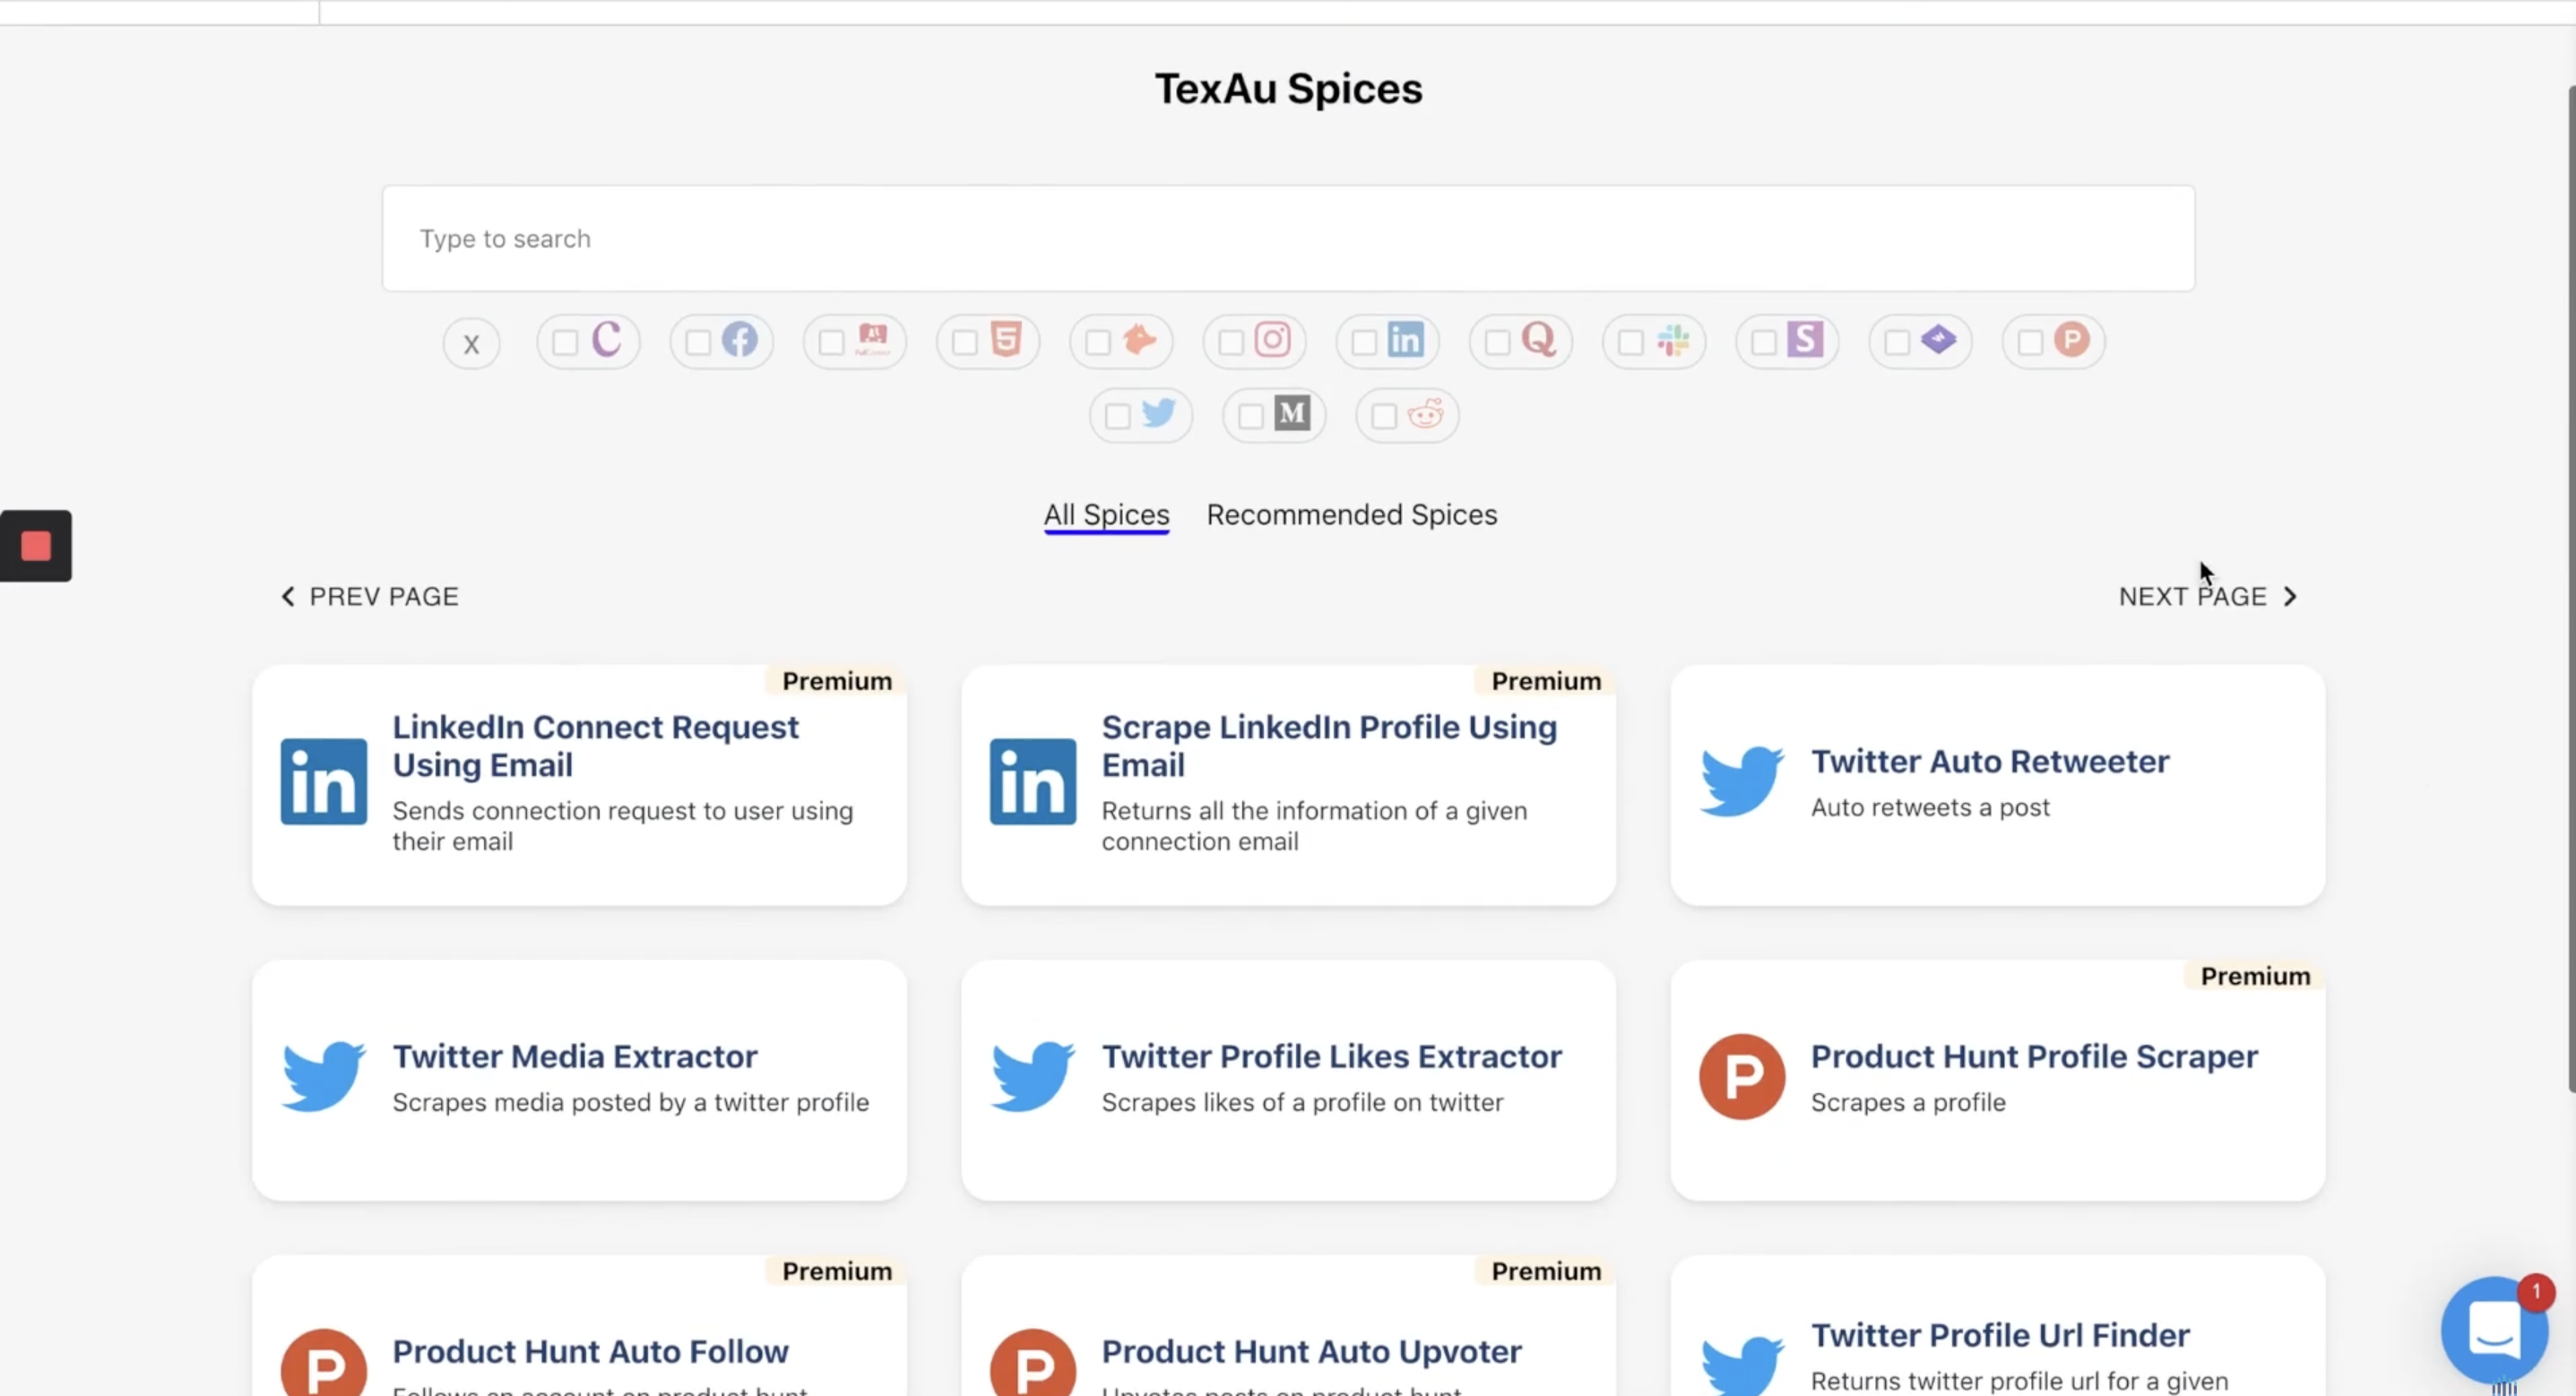Screen dimensions: 2576x1396
Task: Click the chevron left of PREV PAGE
Action: click(288, 597)
